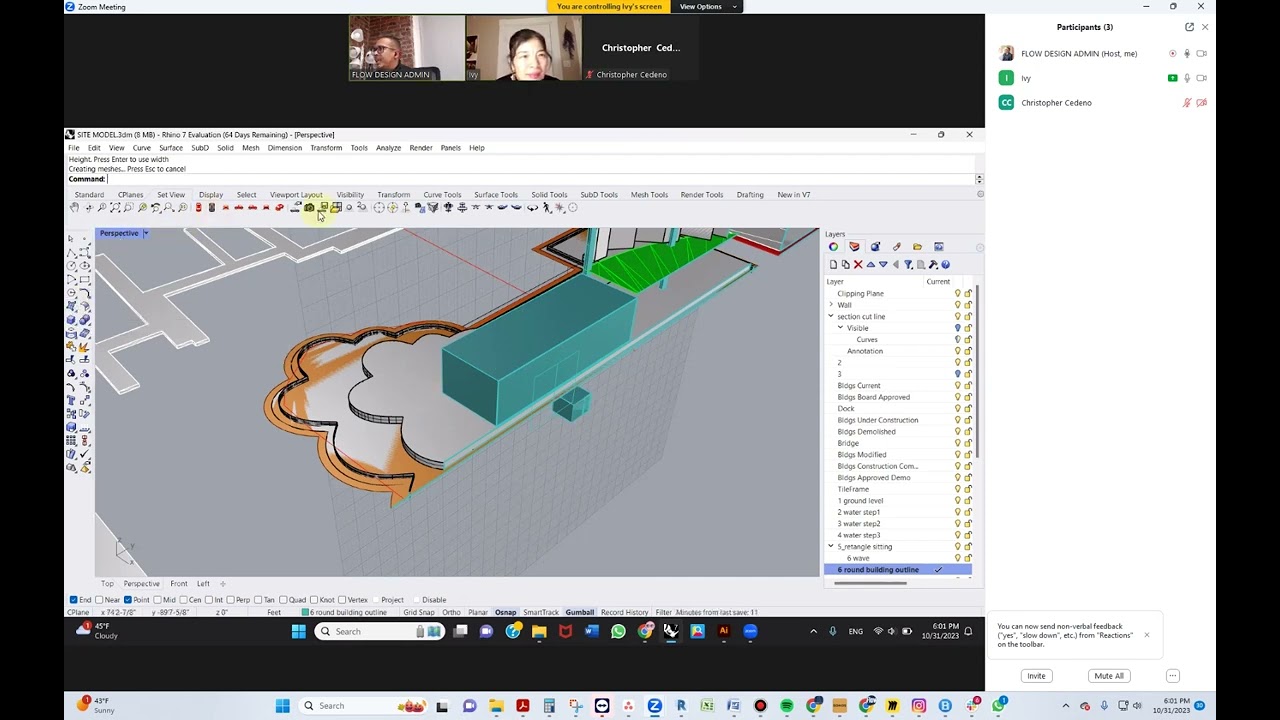Screen dimensions: 1280x720
Task: Open Adobe Illustrator from shared taskbar
Action: click(x=724, y=631)
